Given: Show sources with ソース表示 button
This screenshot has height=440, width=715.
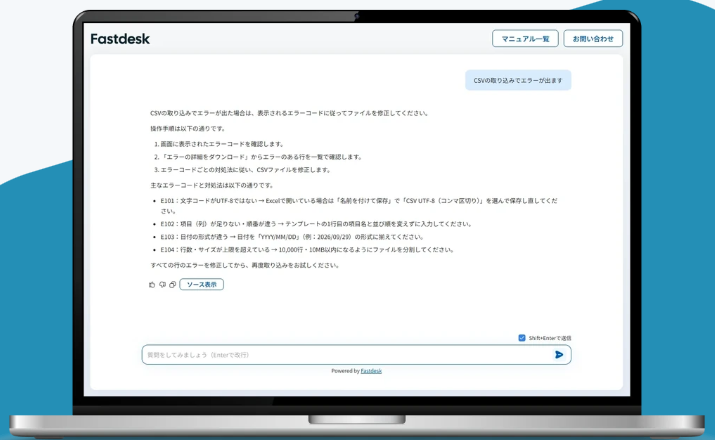Looking at the screenshot, I should click(202, 285).
